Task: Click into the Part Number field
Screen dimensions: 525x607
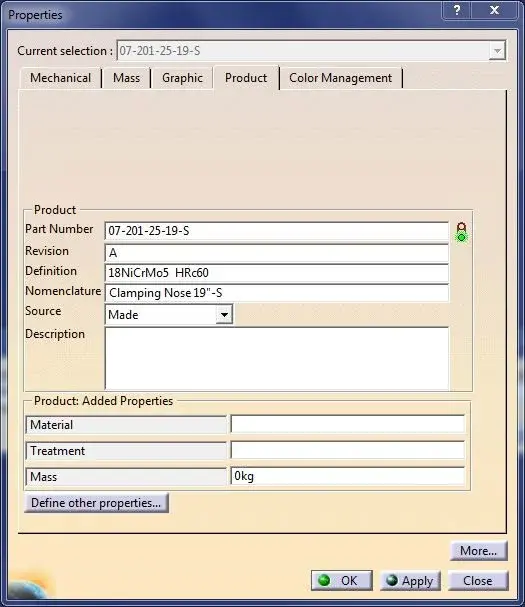Action: pyautogui.click(x=276, y=231)
